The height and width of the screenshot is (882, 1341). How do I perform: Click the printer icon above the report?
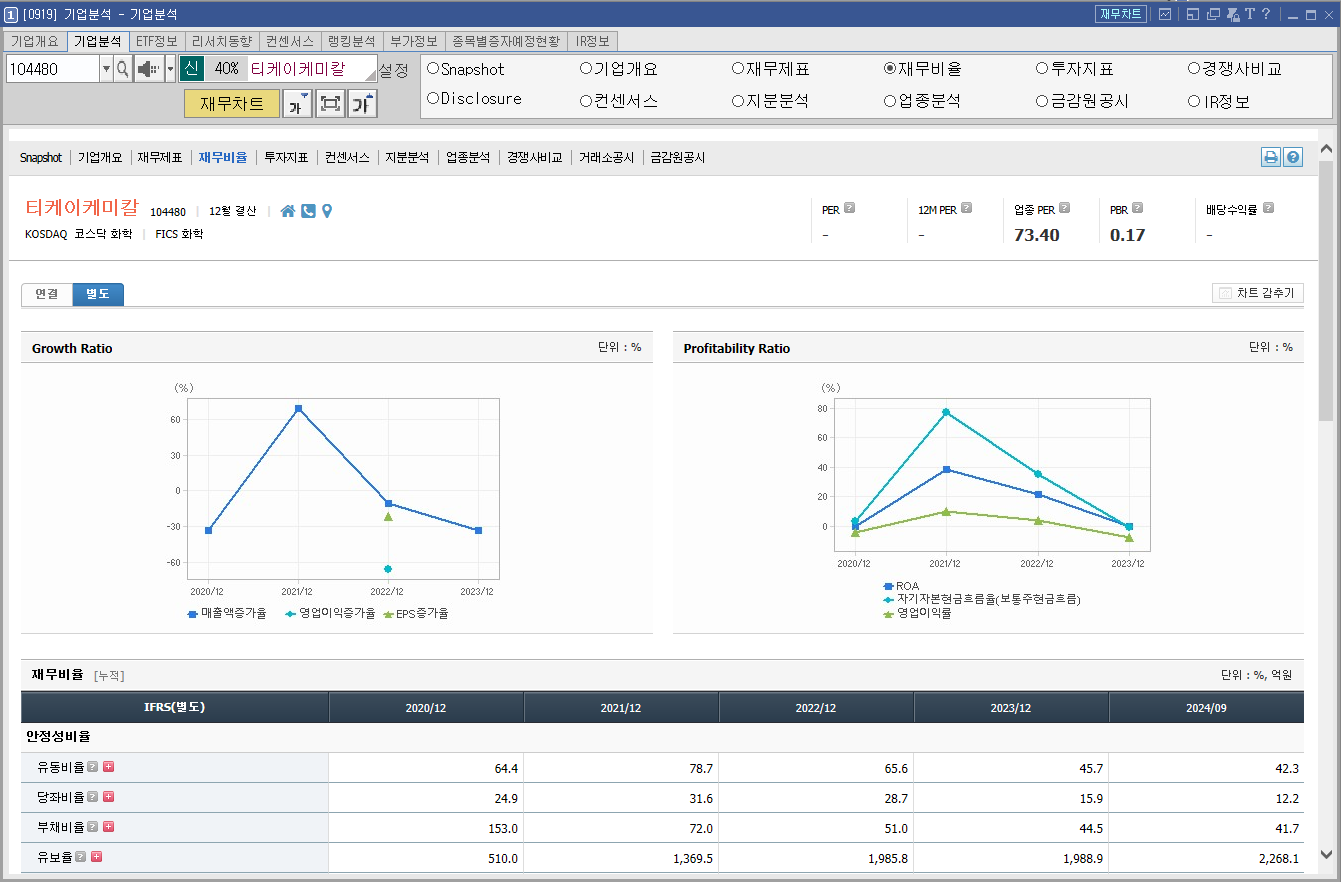[1270, 157]
